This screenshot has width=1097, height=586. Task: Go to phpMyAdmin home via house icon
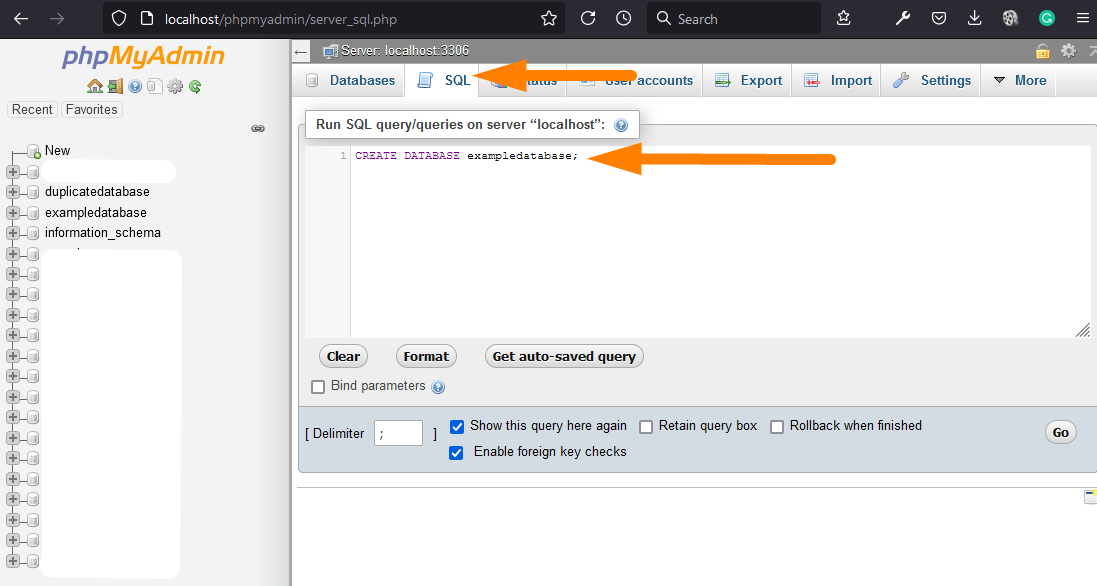click(94, 86)
